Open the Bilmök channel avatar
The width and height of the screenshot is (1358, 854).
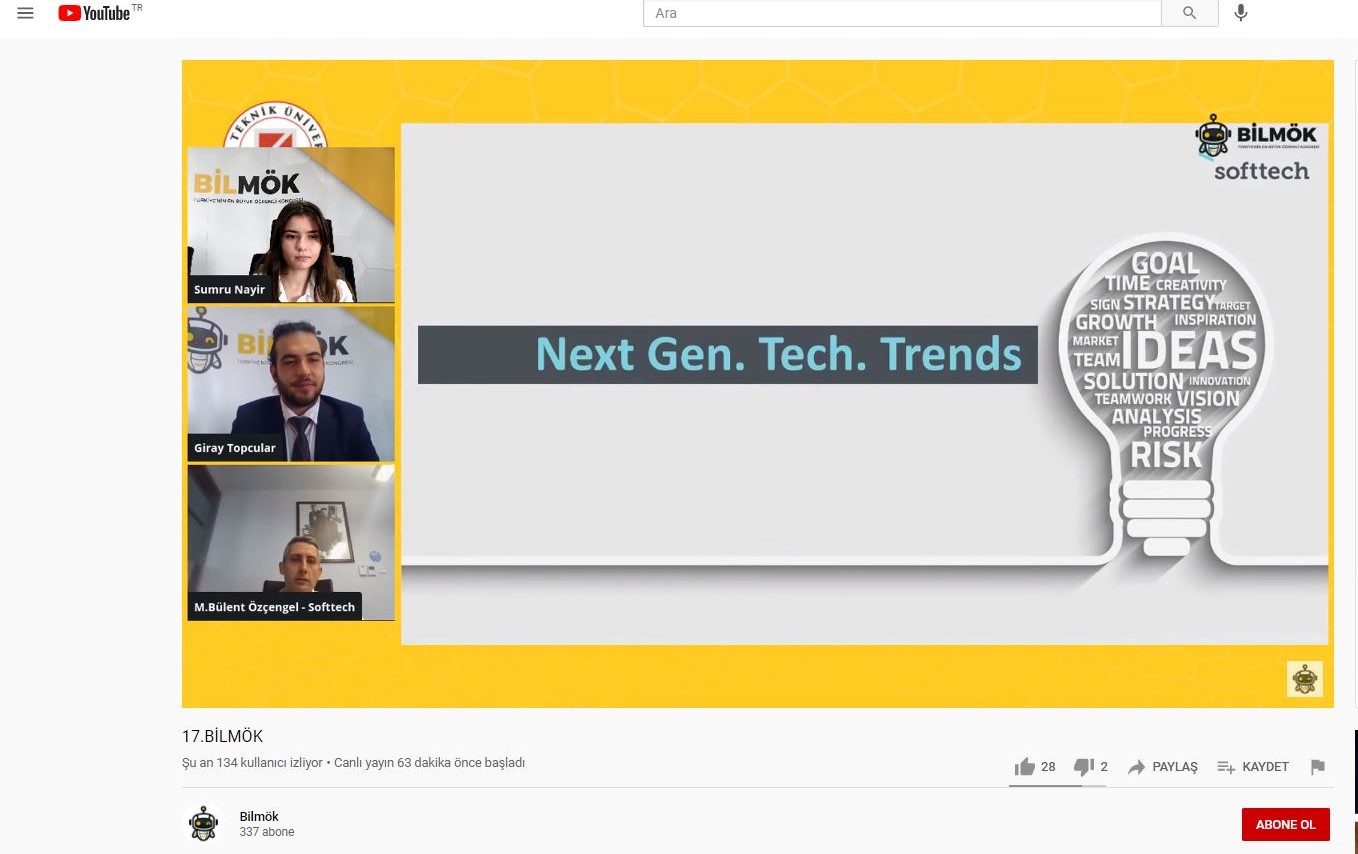point(204,824)
